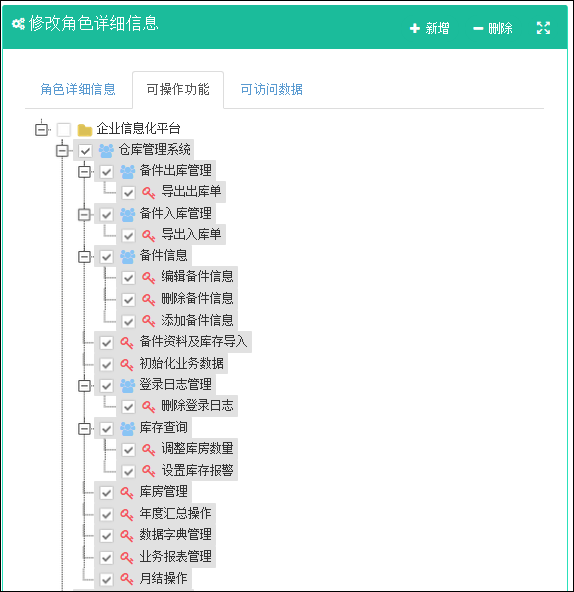574x592 pixels.
Task: Click the red key icon for 导出出库单
Action: (148, 193)
